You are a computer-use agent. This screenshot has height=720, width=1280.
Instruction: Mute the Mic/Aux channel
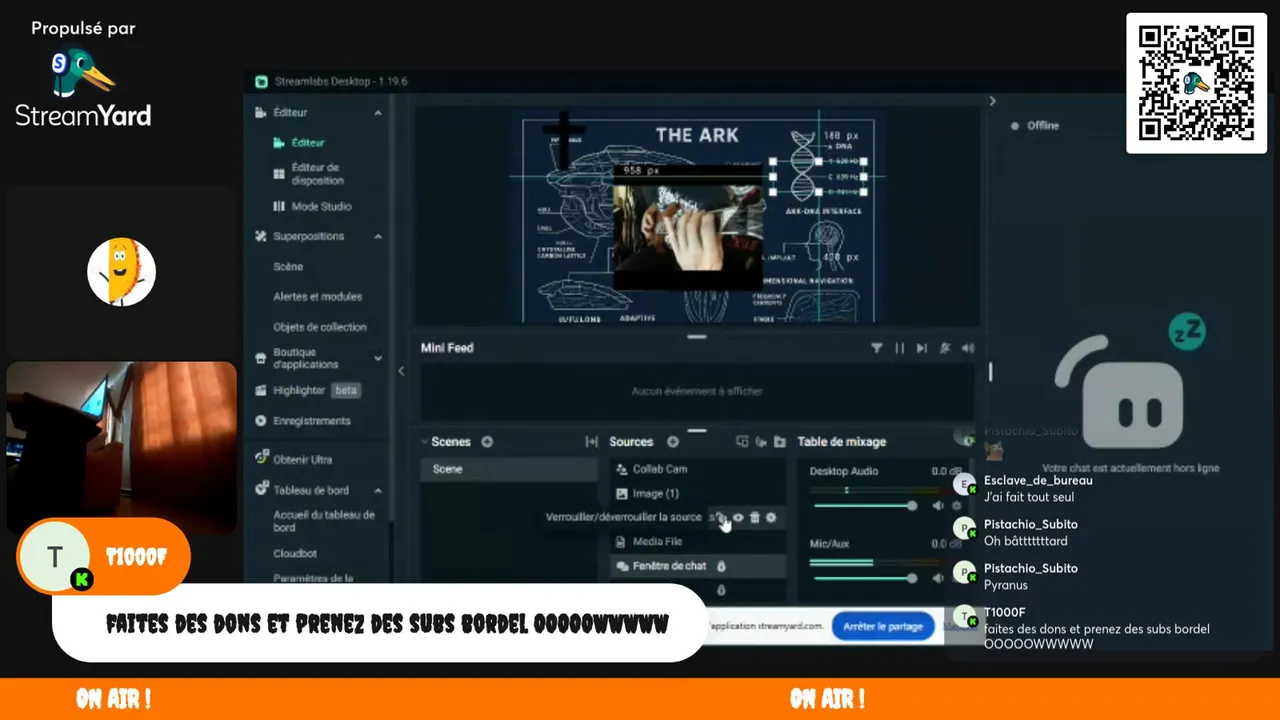[x=937, y=578]
